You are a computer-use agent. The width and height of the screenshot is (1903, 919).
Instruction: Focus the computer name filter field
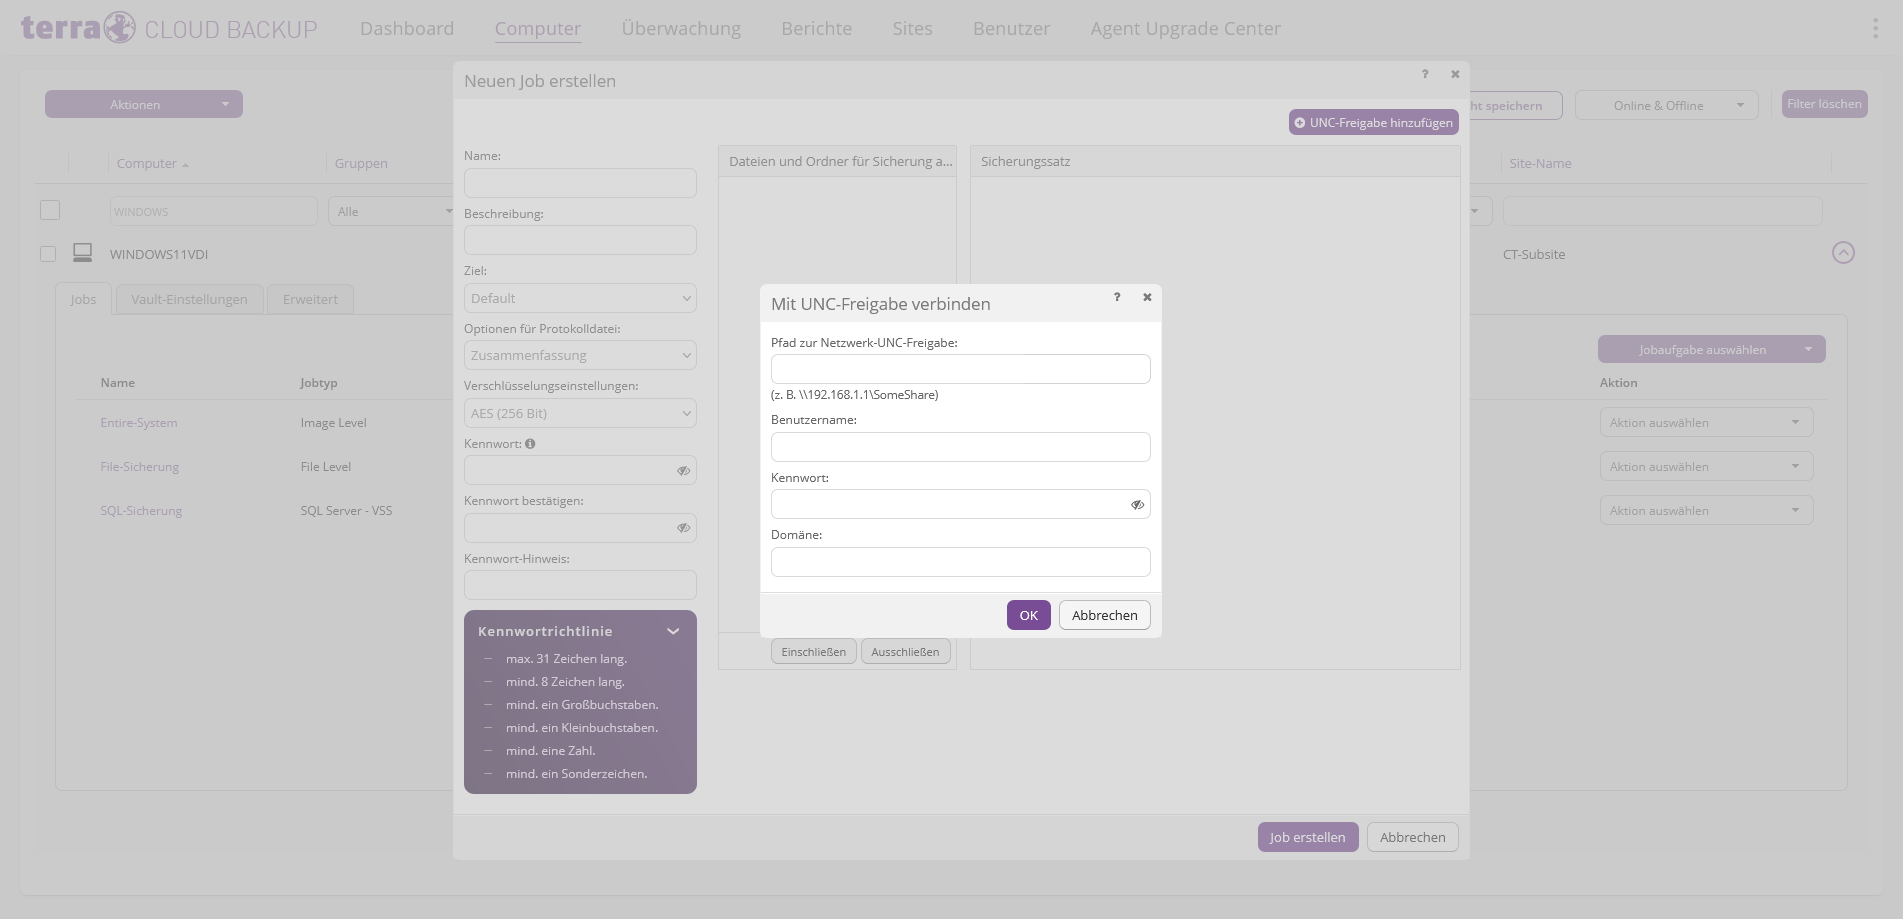click(213, 211)
